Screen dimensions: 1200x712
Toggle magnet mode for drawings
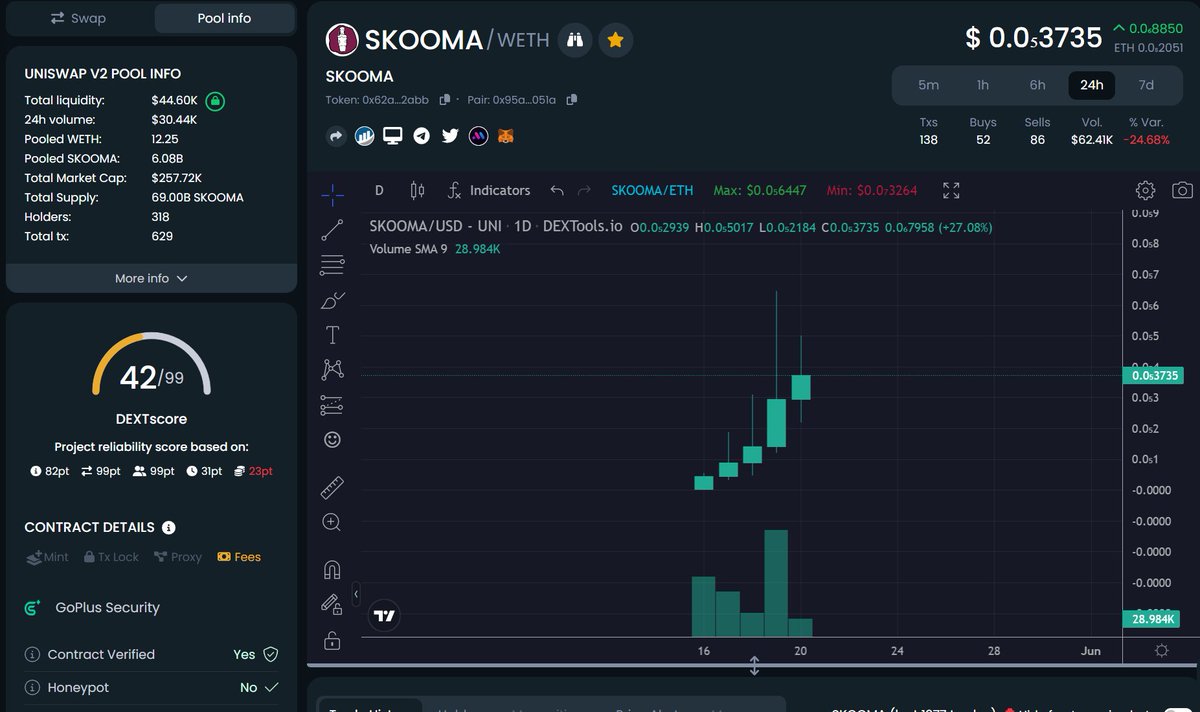[332, 570]
